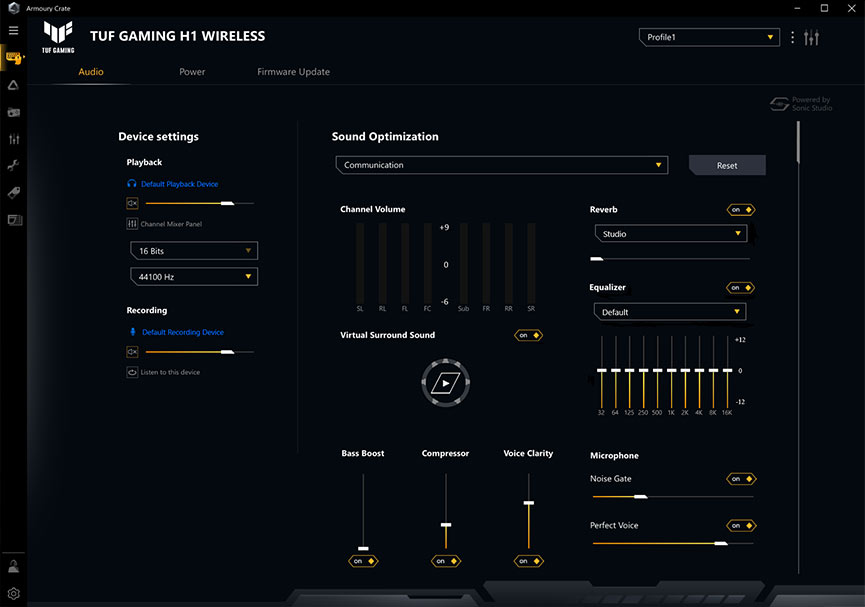Viewport: 865px width, 607px height.
Task: Open the hamburger menu in the sidebar
Action: pos(13,30)
